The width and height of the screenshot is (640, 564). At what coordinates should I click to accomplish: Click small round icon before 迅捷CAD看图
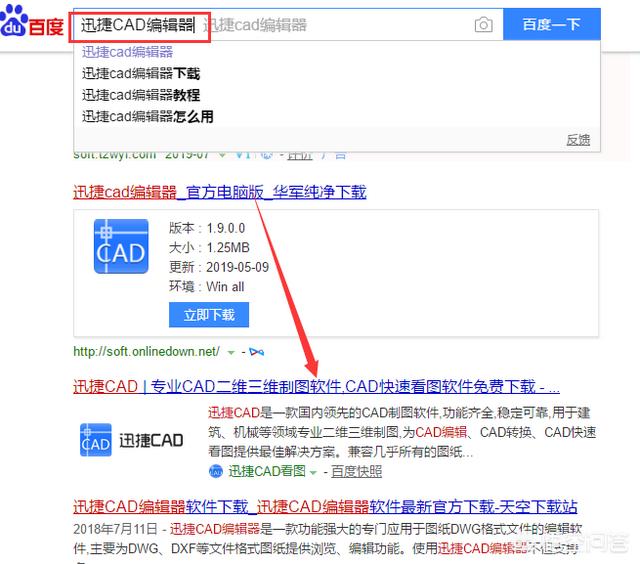click(x=216, y=471)
